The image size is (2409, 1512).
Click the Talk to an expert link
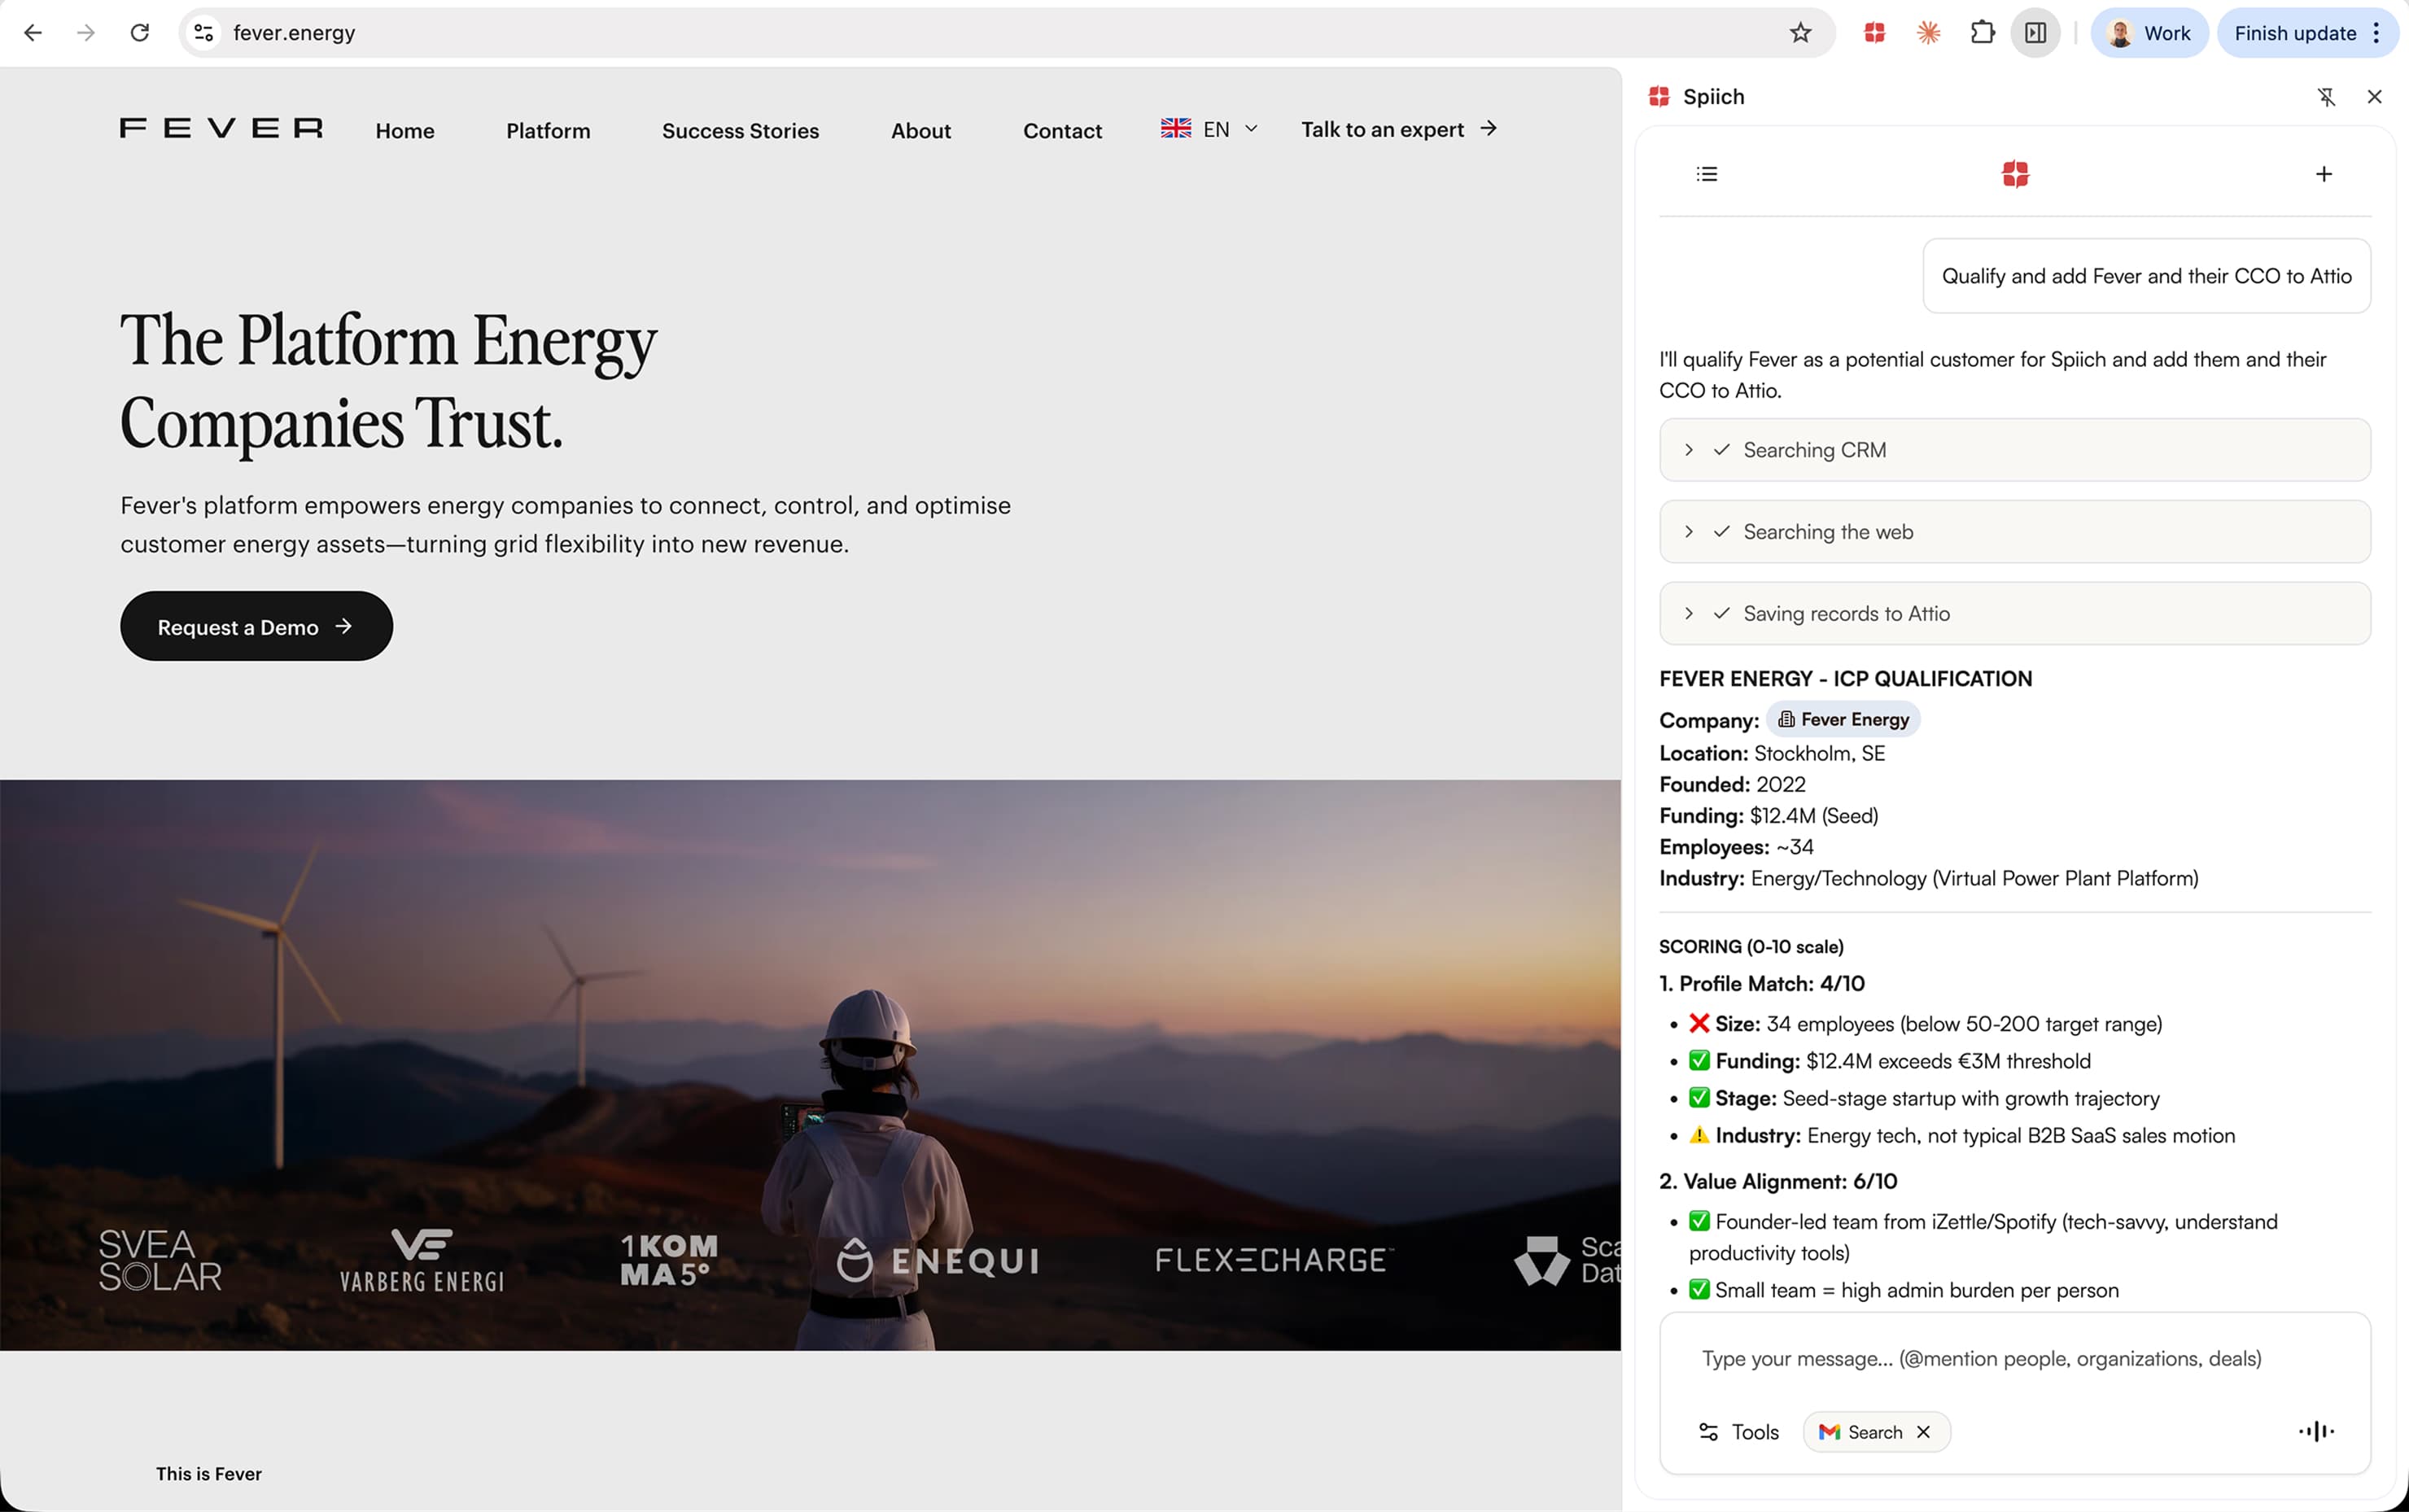1398,129
